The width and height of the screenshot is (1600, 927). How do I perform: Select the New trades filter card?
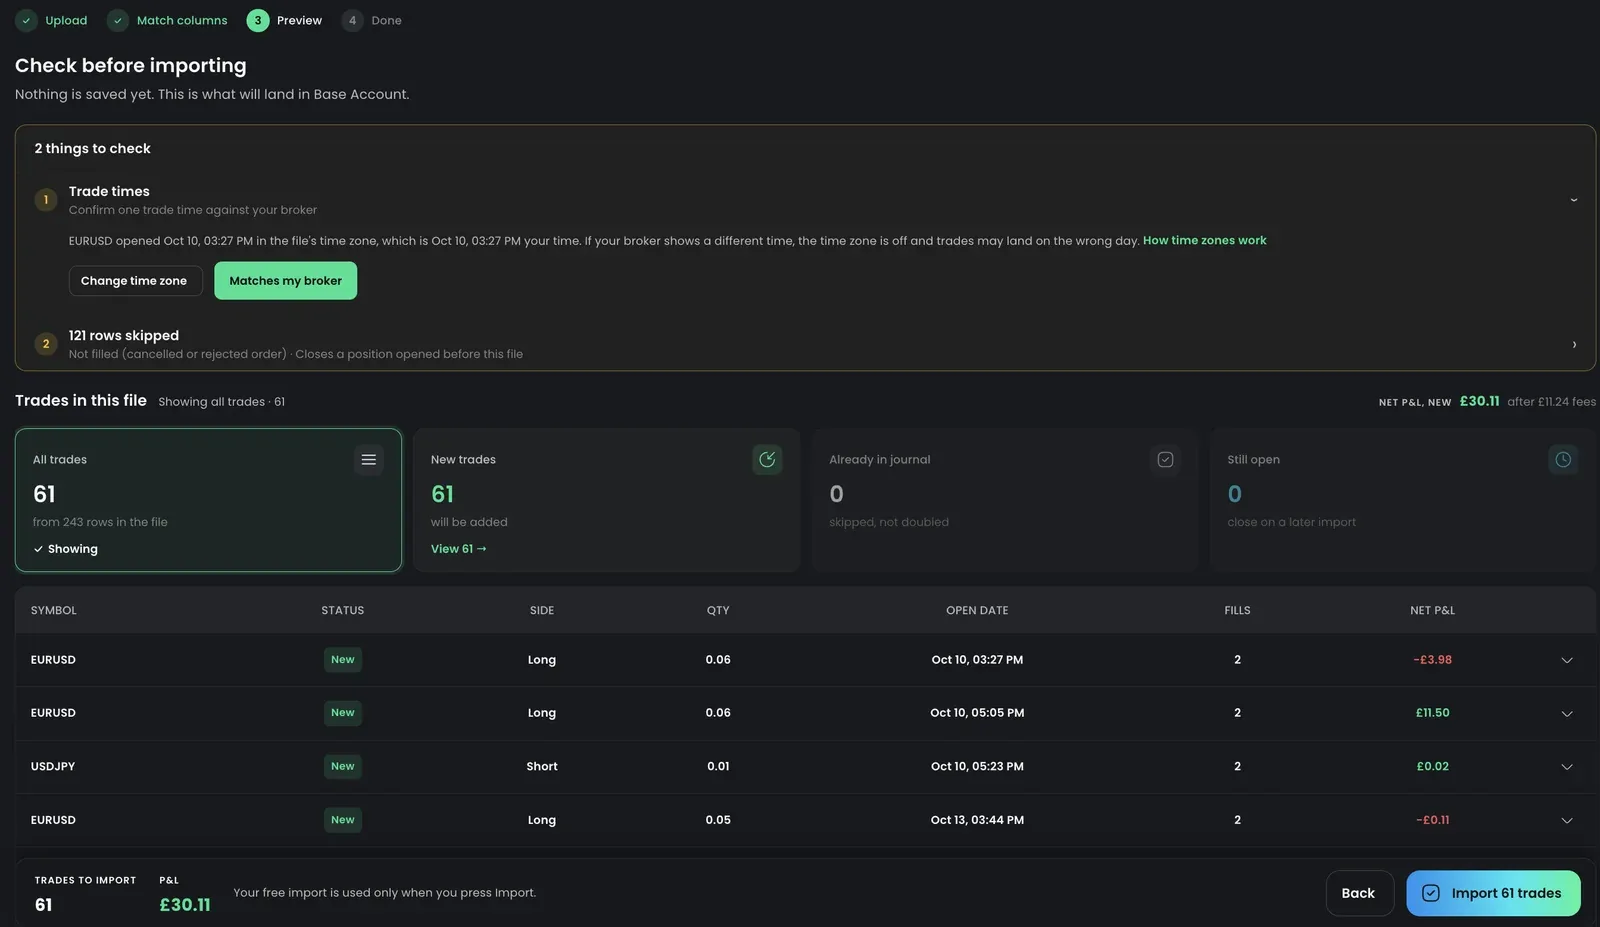click(607, 500)
